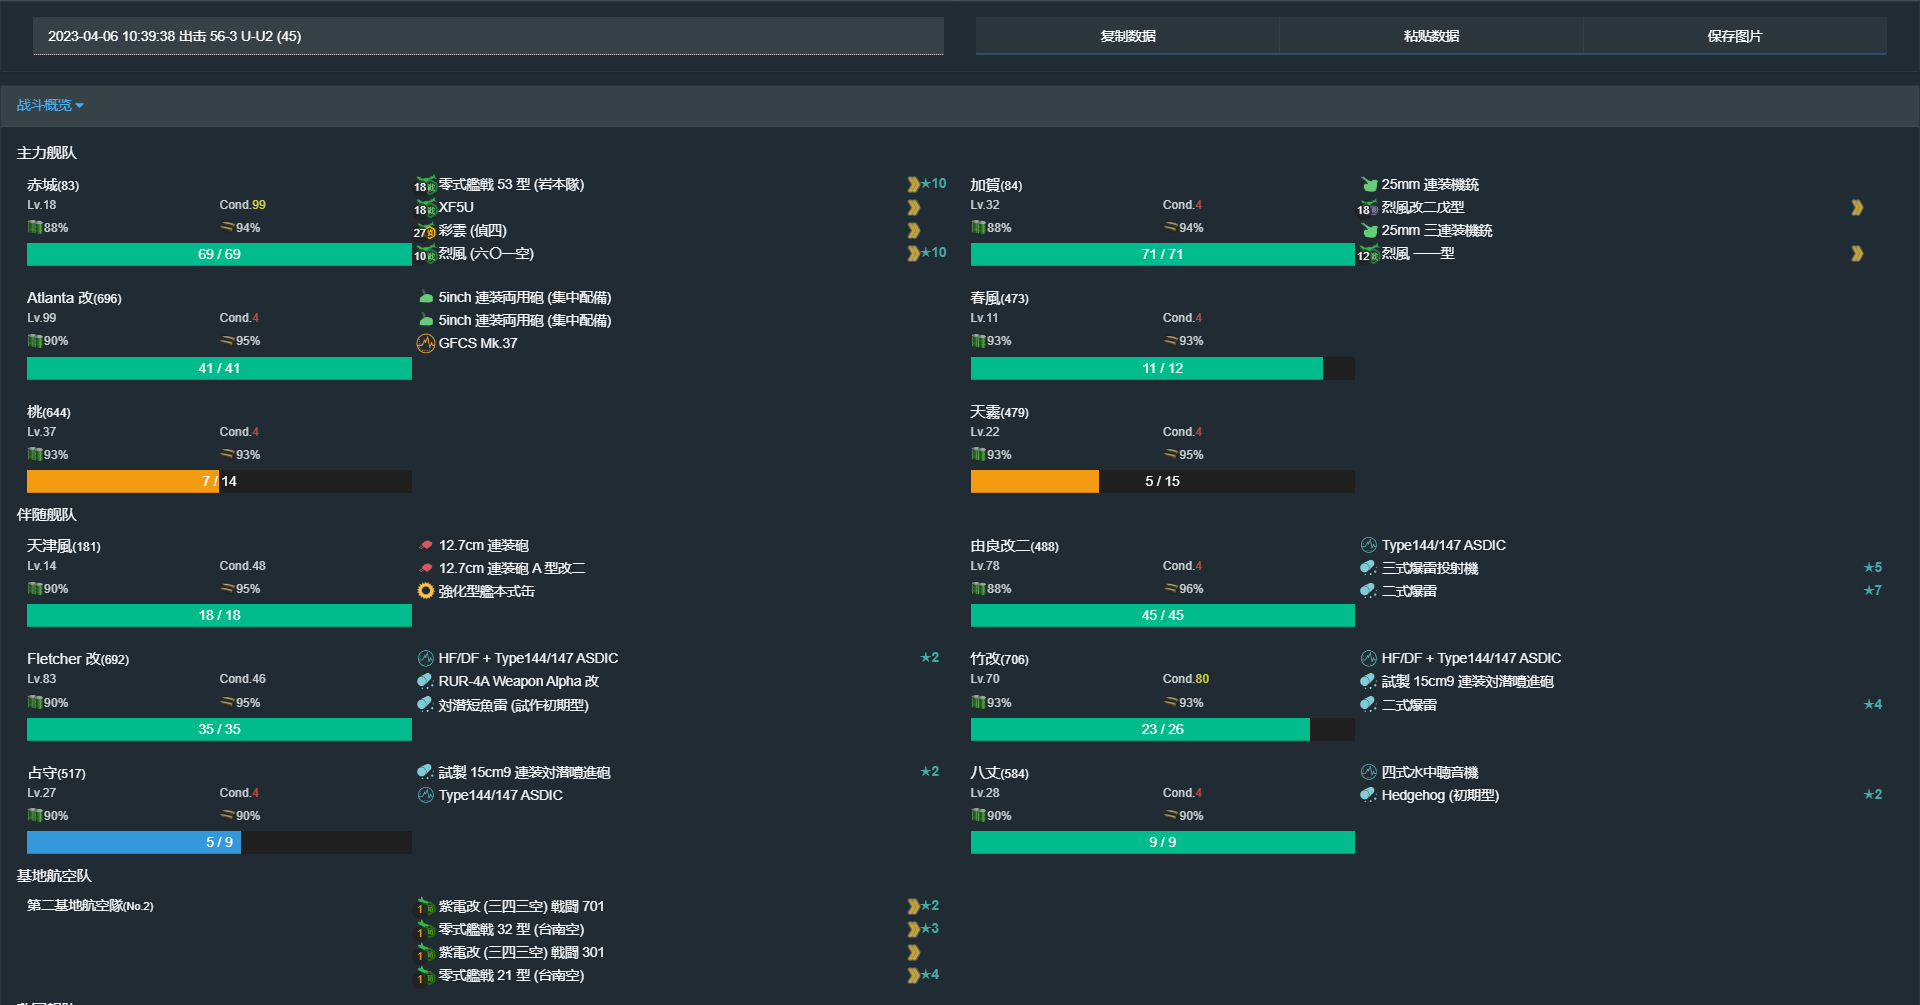Click the 粘贴数据 tab
The image size is (1920, 1005).
point(1430,36)
